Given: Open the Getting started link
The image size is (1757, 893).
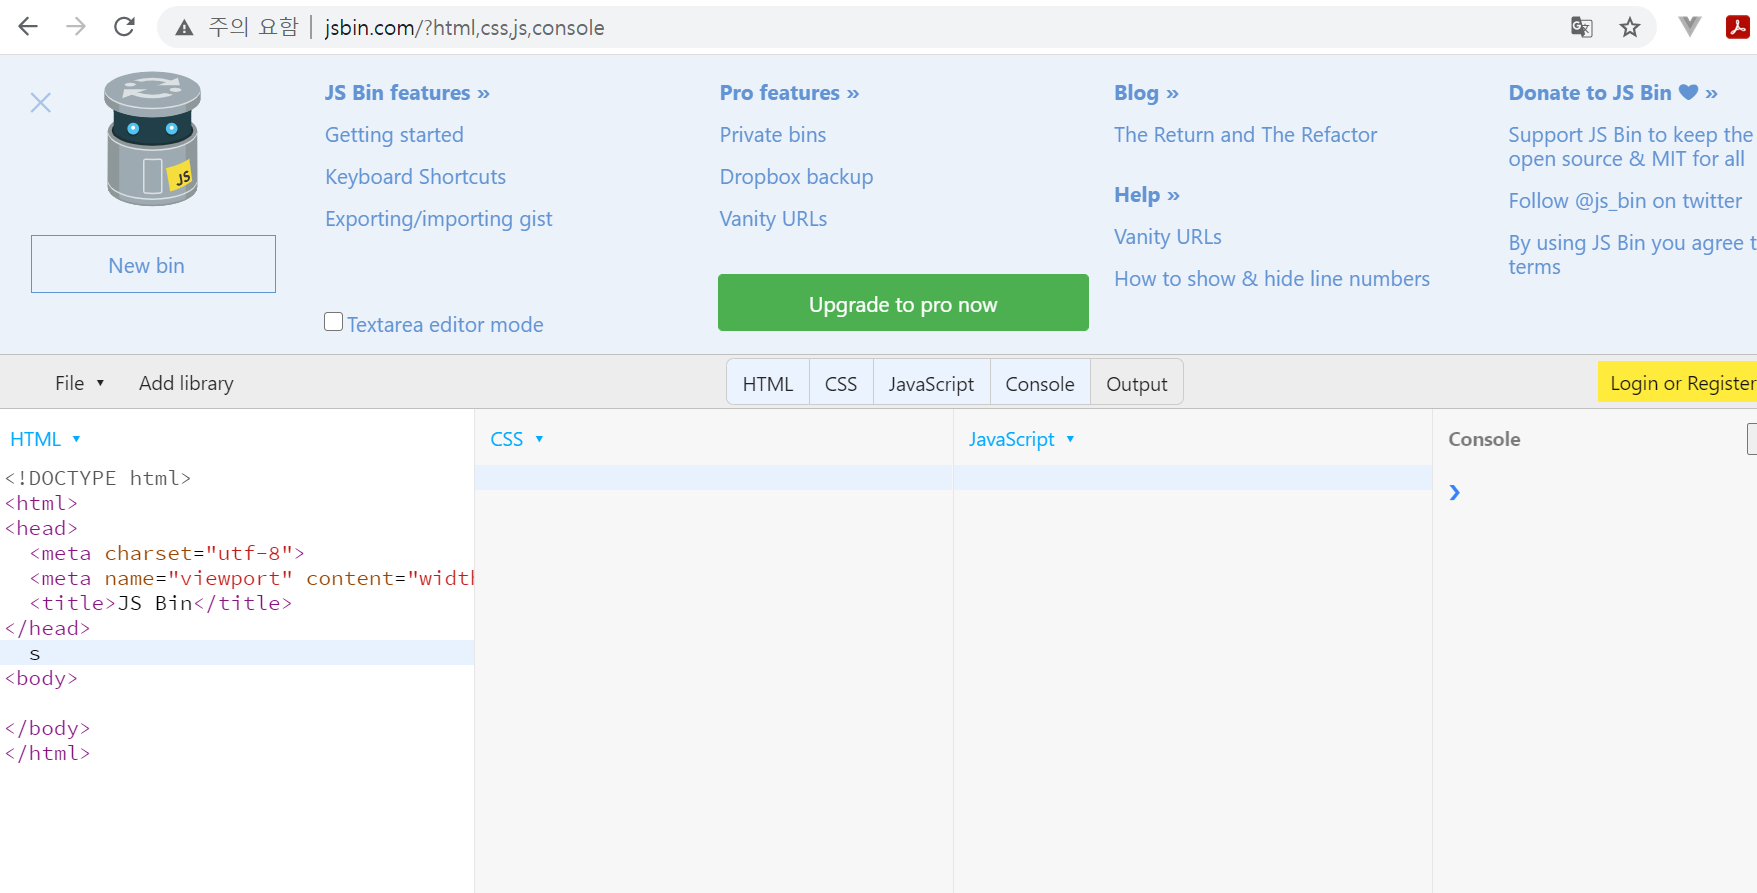Looking at the screenshot, I should (394, 135).
